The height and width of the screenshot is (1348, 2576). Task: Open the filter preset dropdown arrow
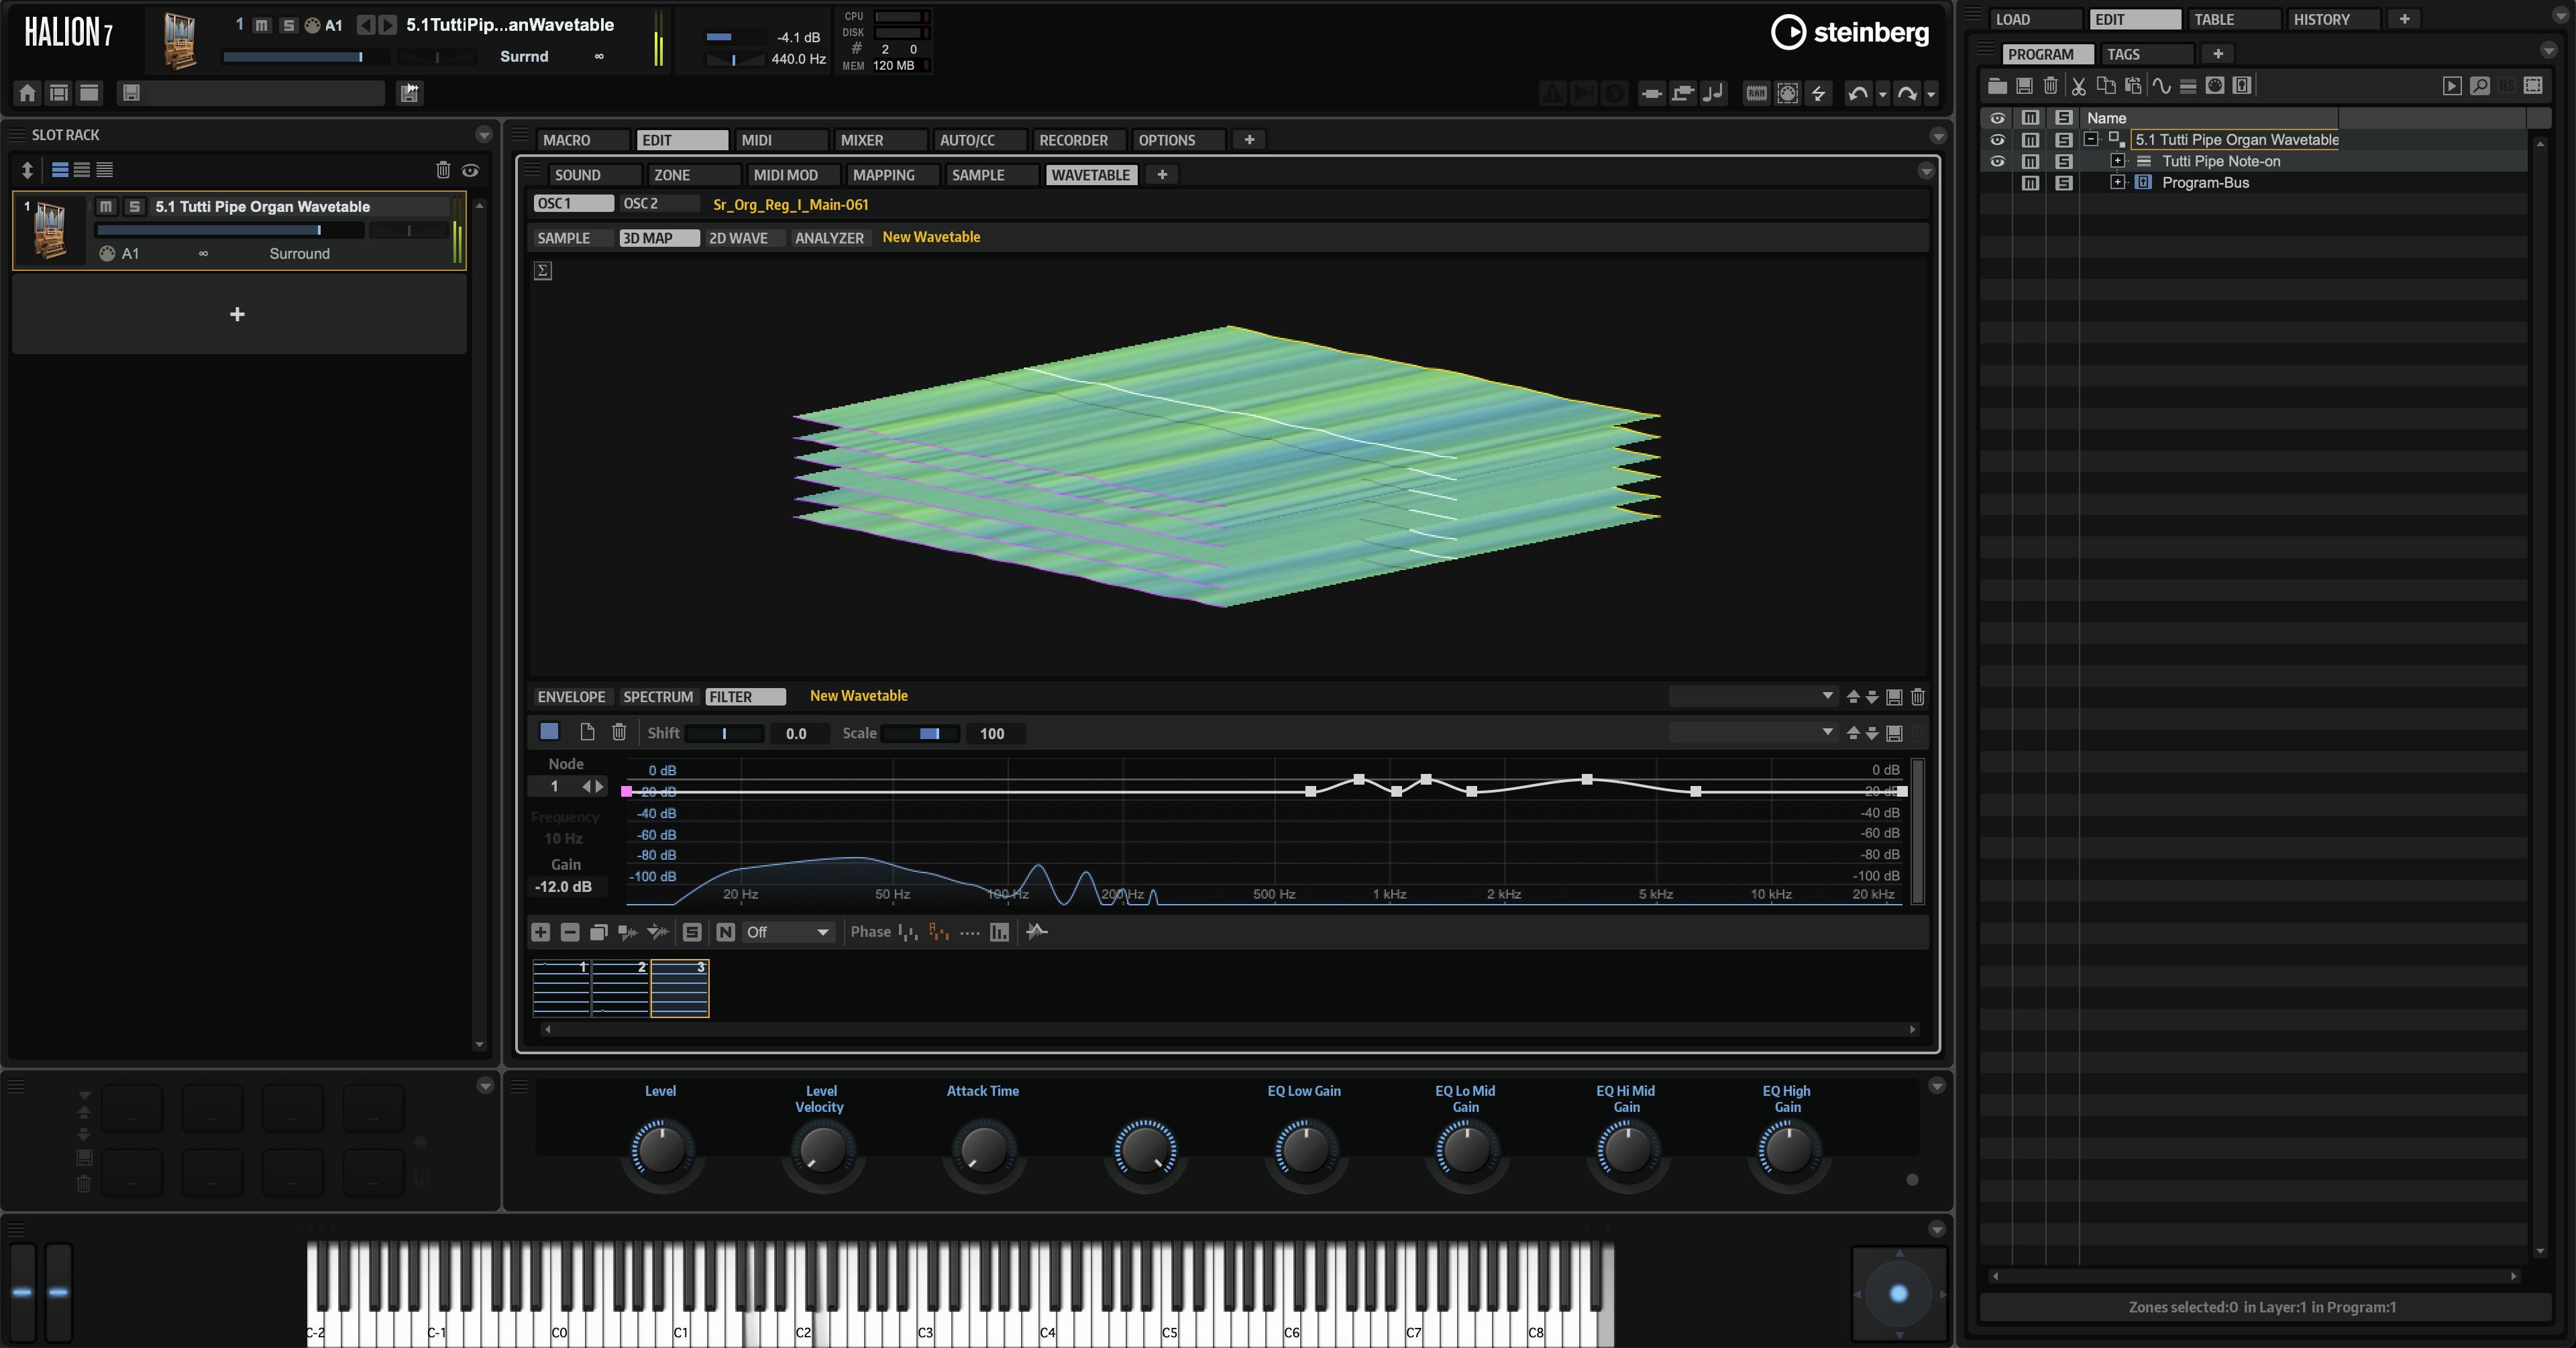coord(1828,697)
